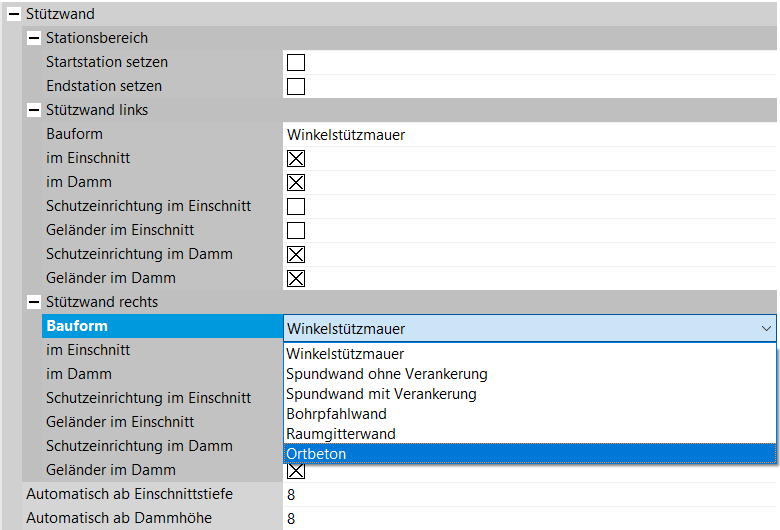Enable the Endstation setzen checkbox
Viewport: 780px width, 530px height.
(x=296, y=86)
